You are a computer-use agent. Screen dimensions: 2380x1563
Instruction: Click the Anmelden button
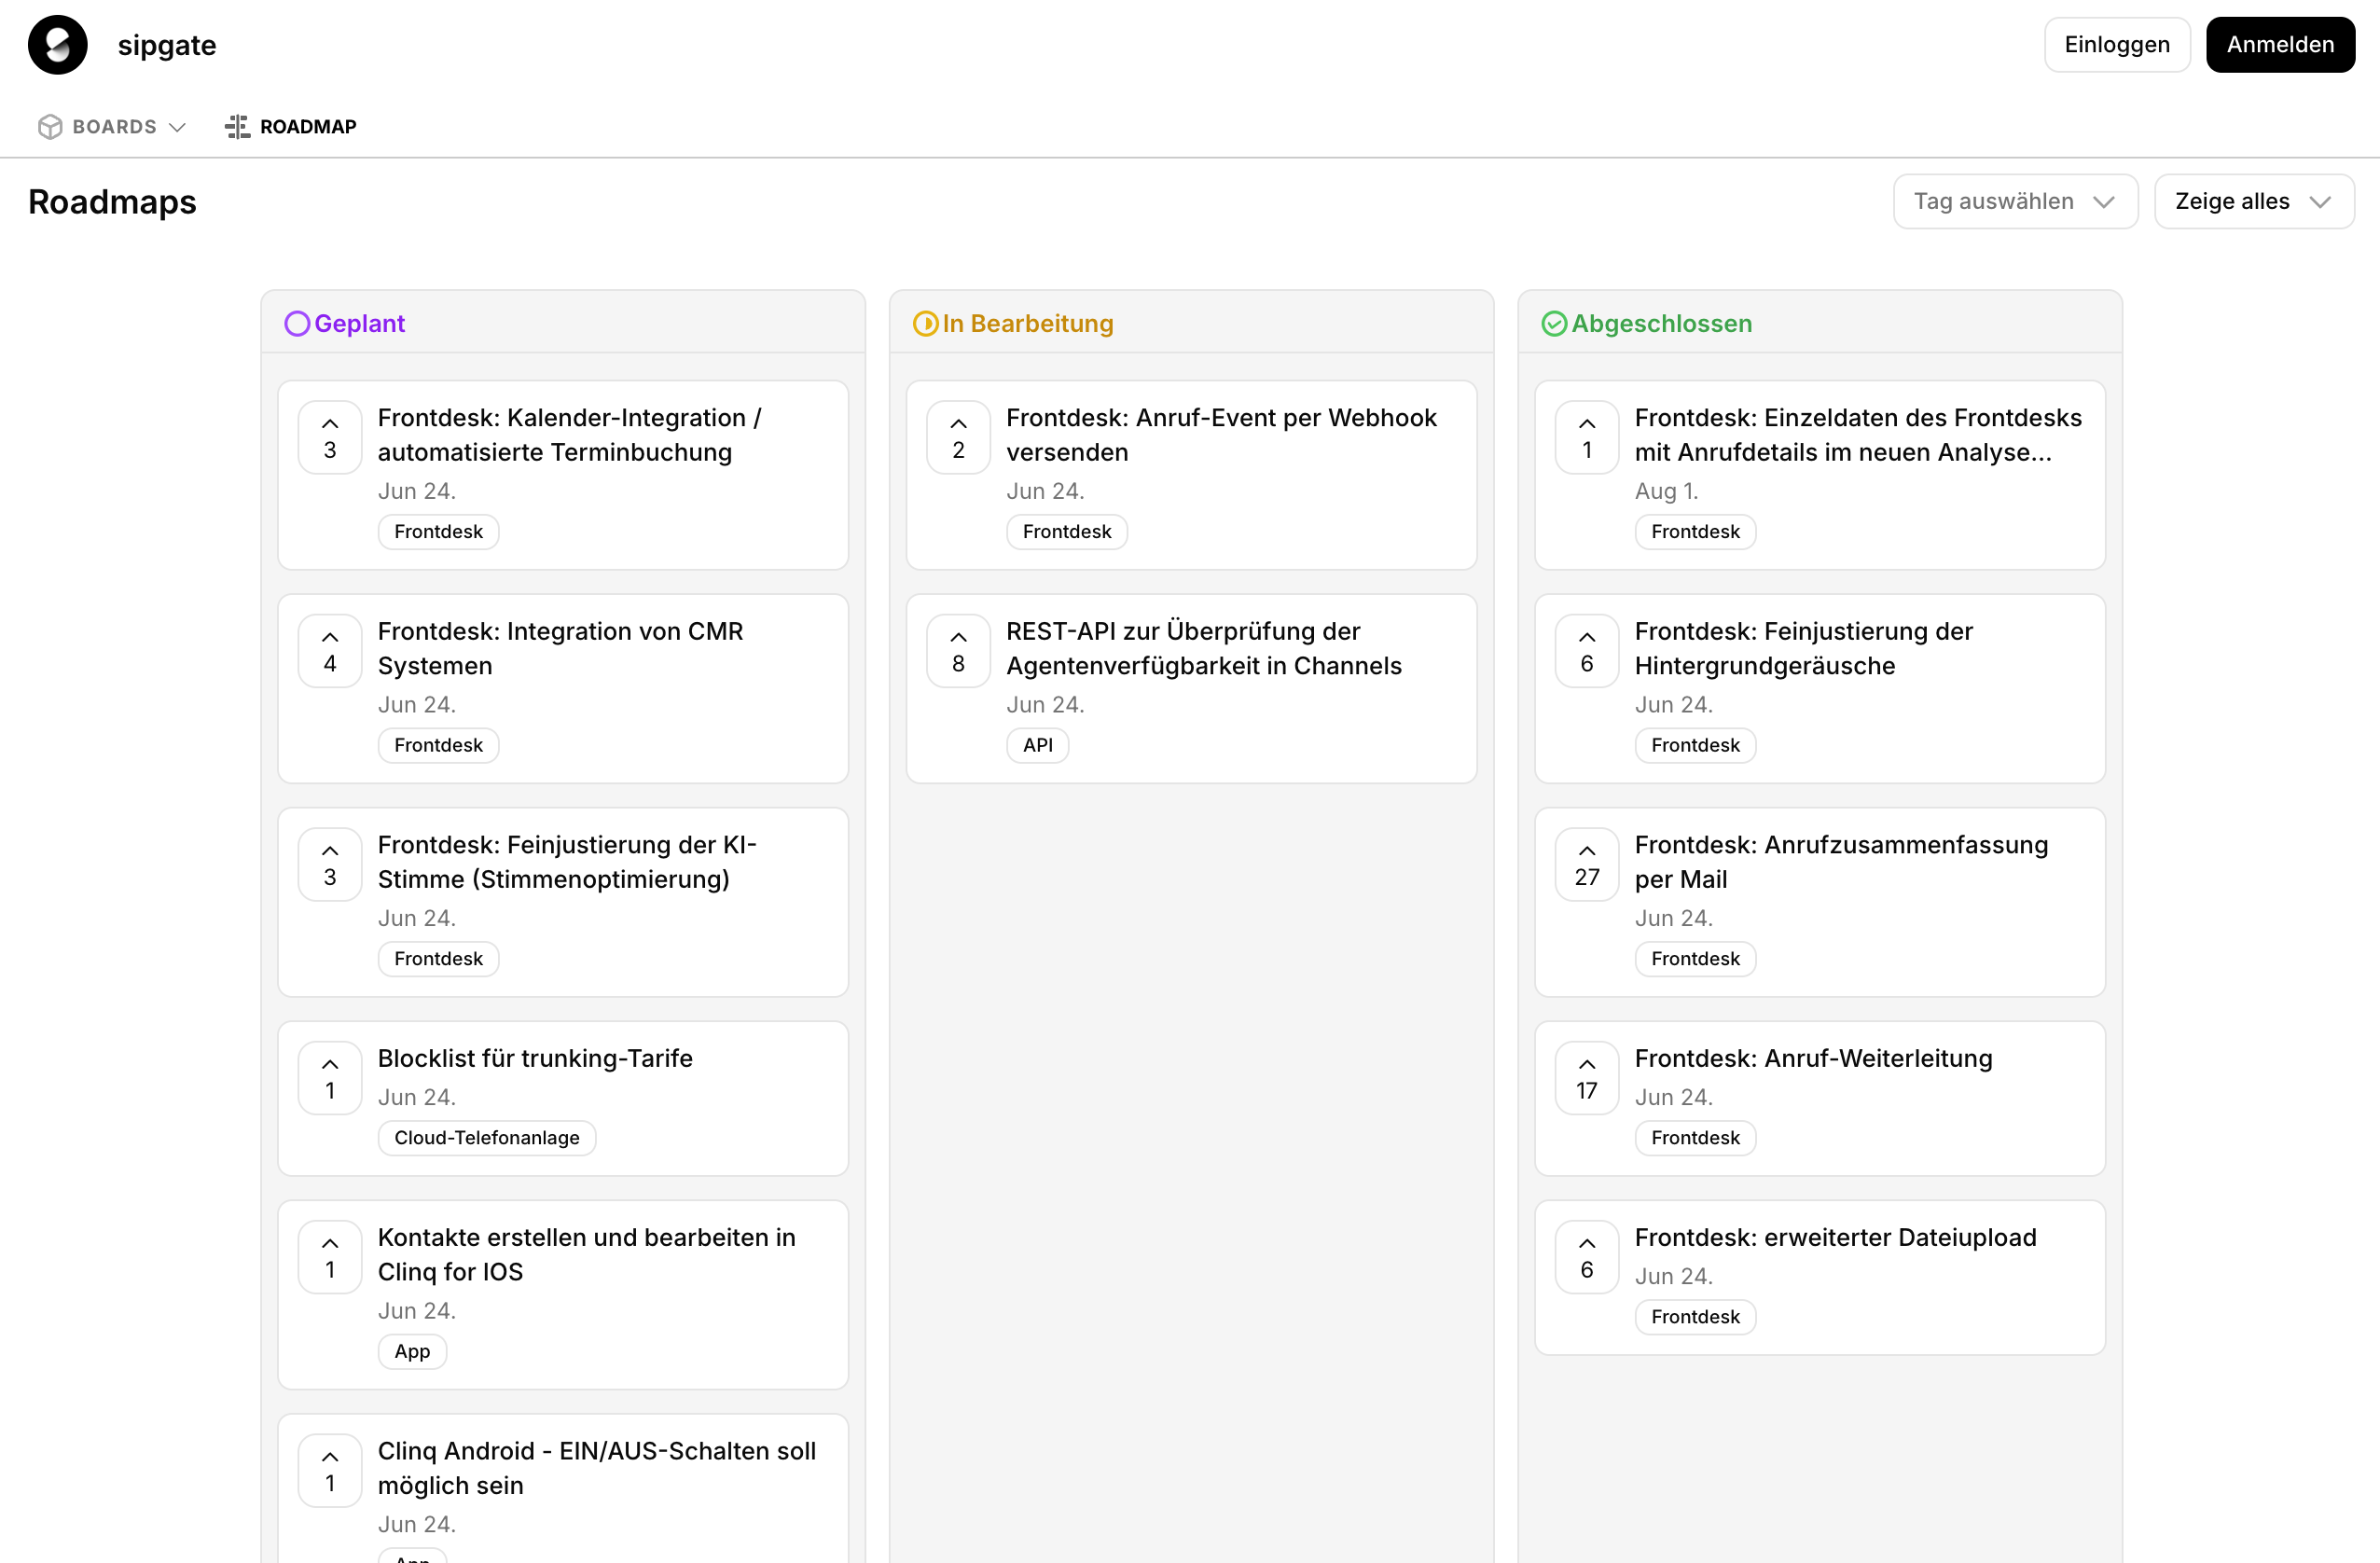click(2279, 45)
